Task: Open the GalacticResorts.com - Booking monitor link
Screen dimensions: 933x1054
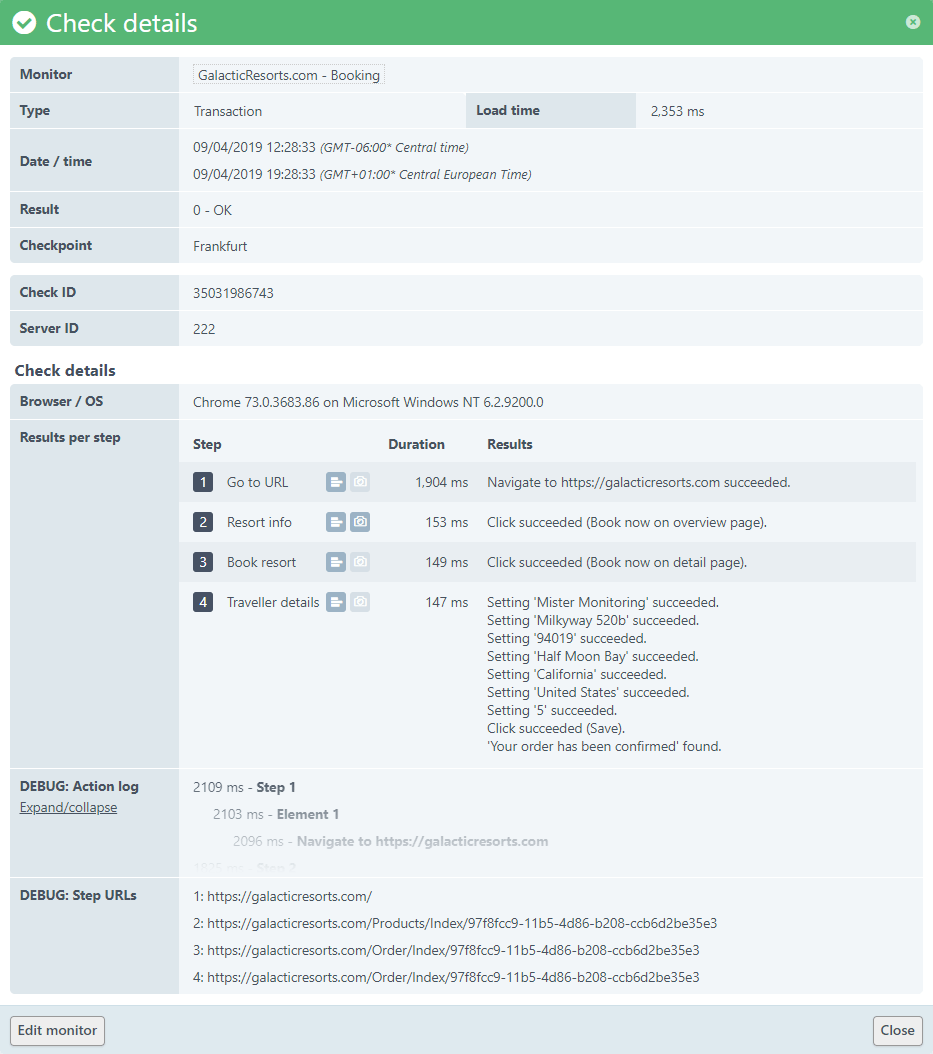Action: coord(288,75)
